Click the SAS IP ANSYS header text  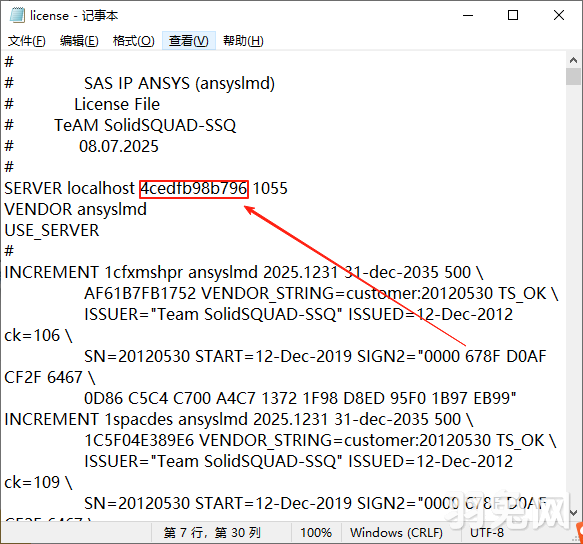(x=179, y=83)
